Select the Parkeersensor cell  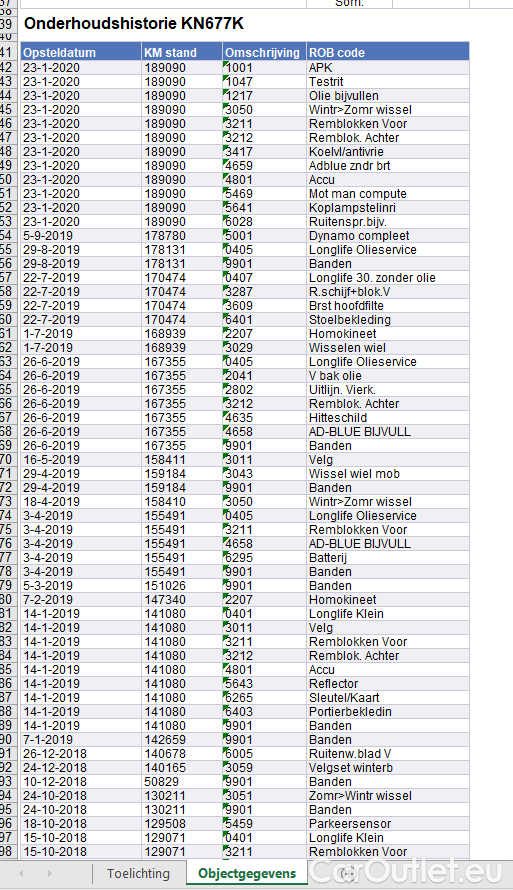click(x=388, y=824)
